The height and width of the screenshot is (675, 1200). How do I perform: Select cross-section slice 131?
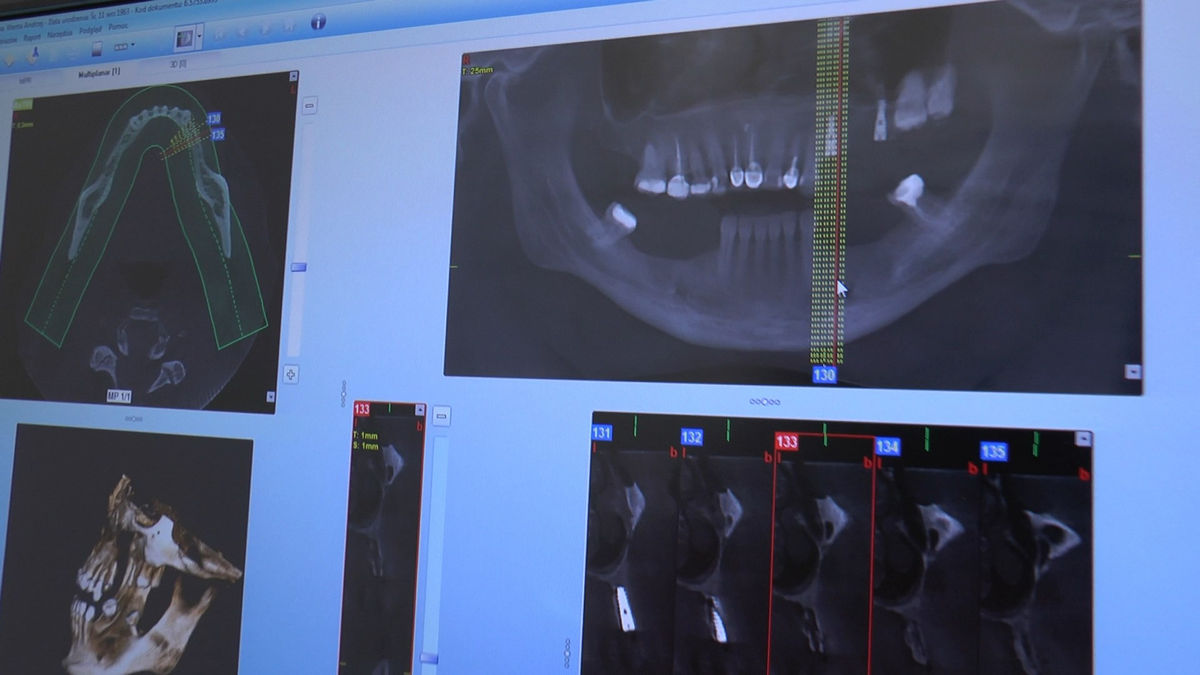tap(602, 433)
